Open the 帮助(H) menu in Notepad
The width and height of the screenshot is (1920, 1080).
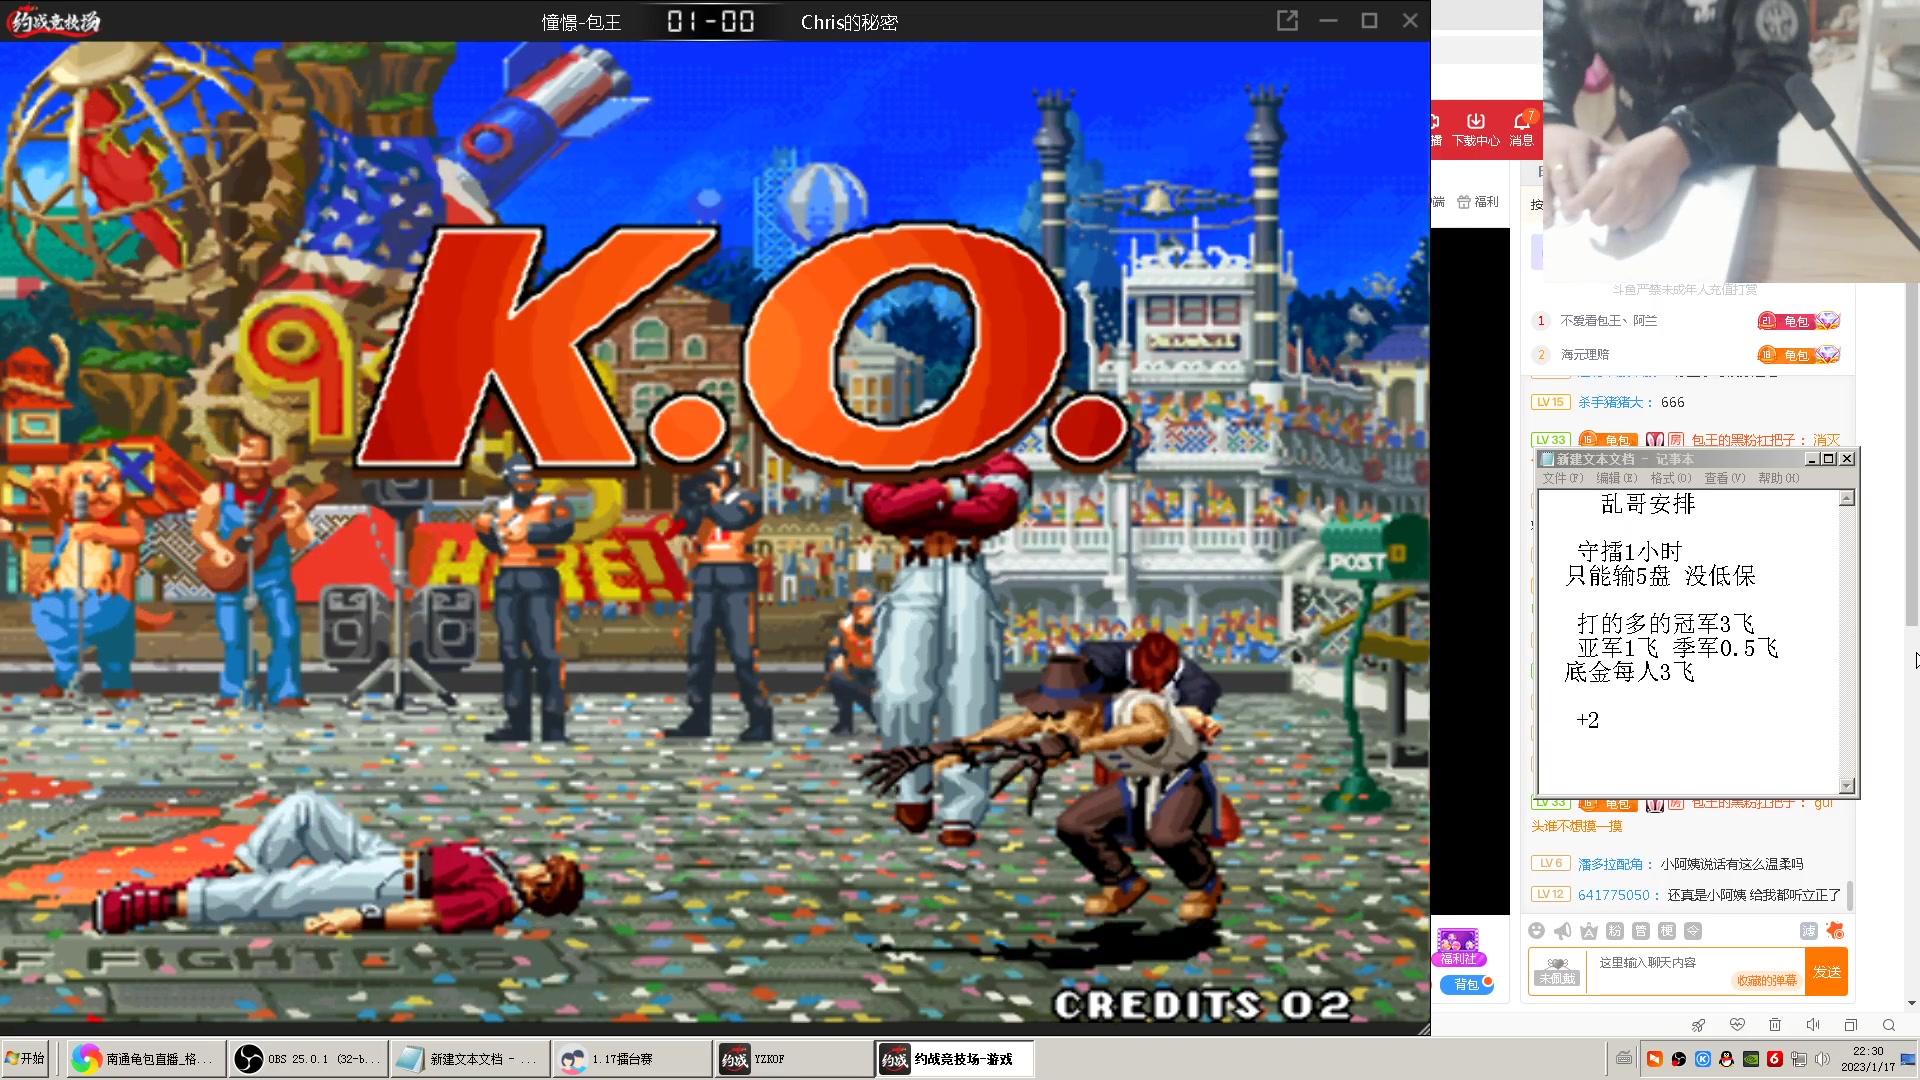[x=1779, y=479]
